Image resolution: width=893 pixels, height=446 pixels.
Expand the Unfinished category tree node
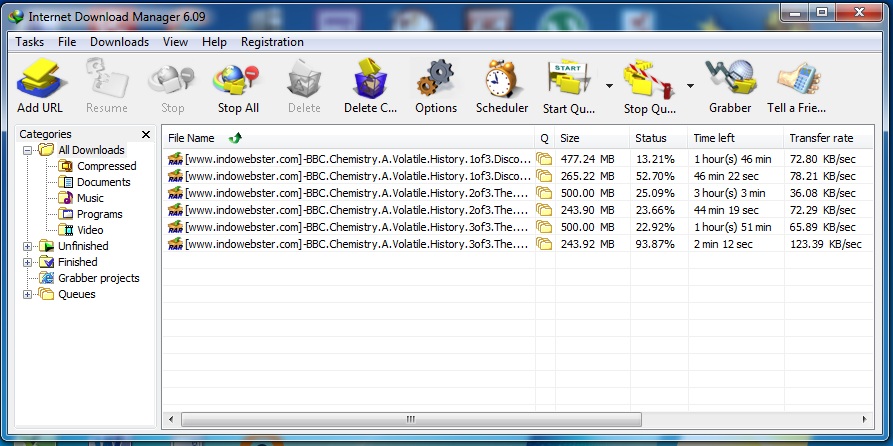28,246
